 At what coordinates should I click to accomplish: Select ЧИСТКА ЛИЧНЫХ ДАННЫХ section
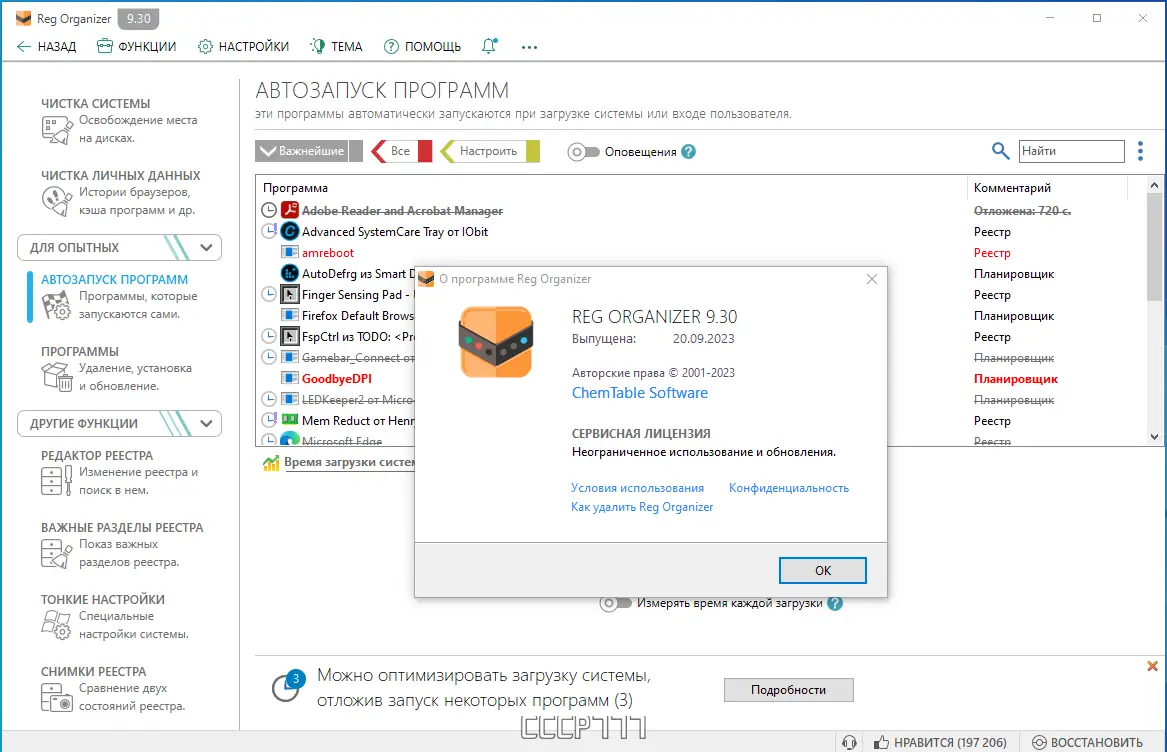[x=119, y=193]
